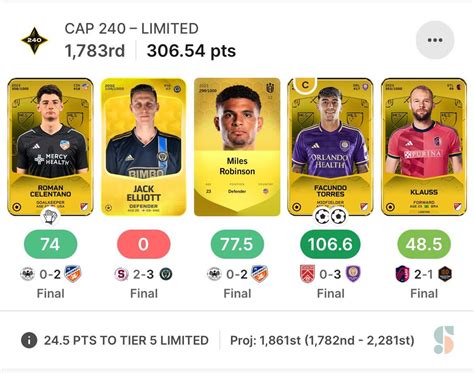Click the Orlando City crest beside 0-3
474x373 pixels.
click(x=353, y=274)
